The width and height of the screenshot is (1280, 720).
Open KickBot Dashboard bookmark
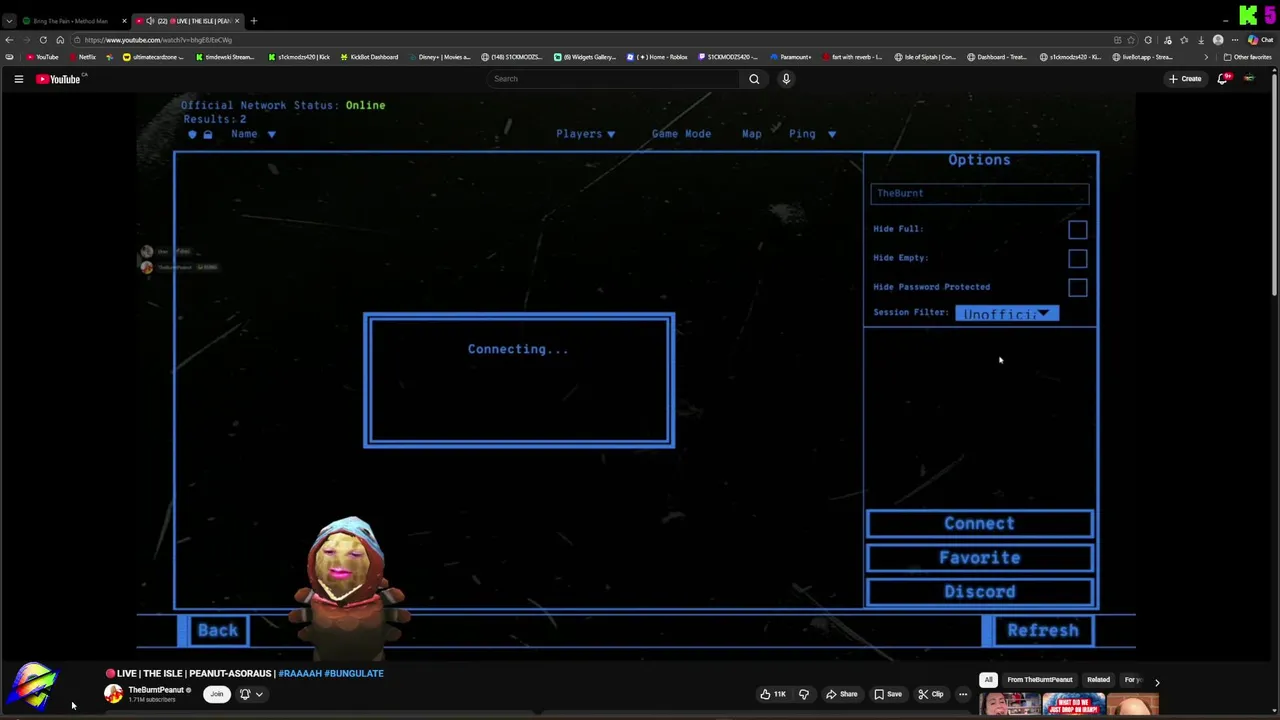pyautogui.click(x=369, y=57)
